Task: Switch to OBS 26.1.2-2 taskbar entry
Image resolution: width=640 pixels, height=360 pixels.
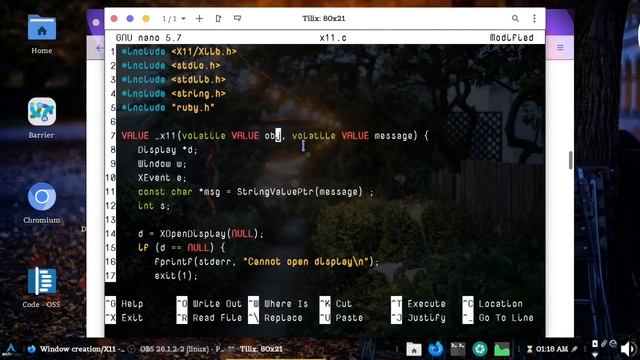Action: pos(176,349)
